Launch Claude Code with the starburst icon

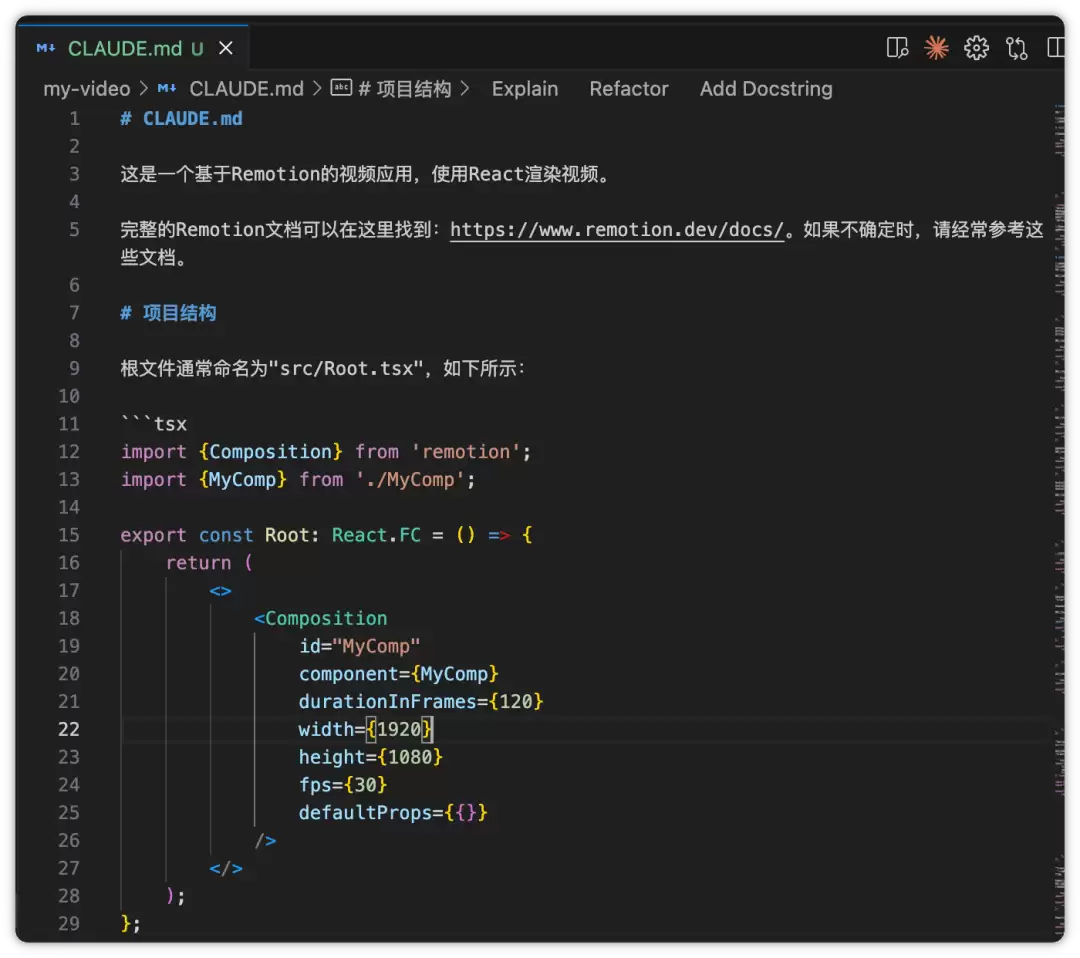[x=936, y=48]
